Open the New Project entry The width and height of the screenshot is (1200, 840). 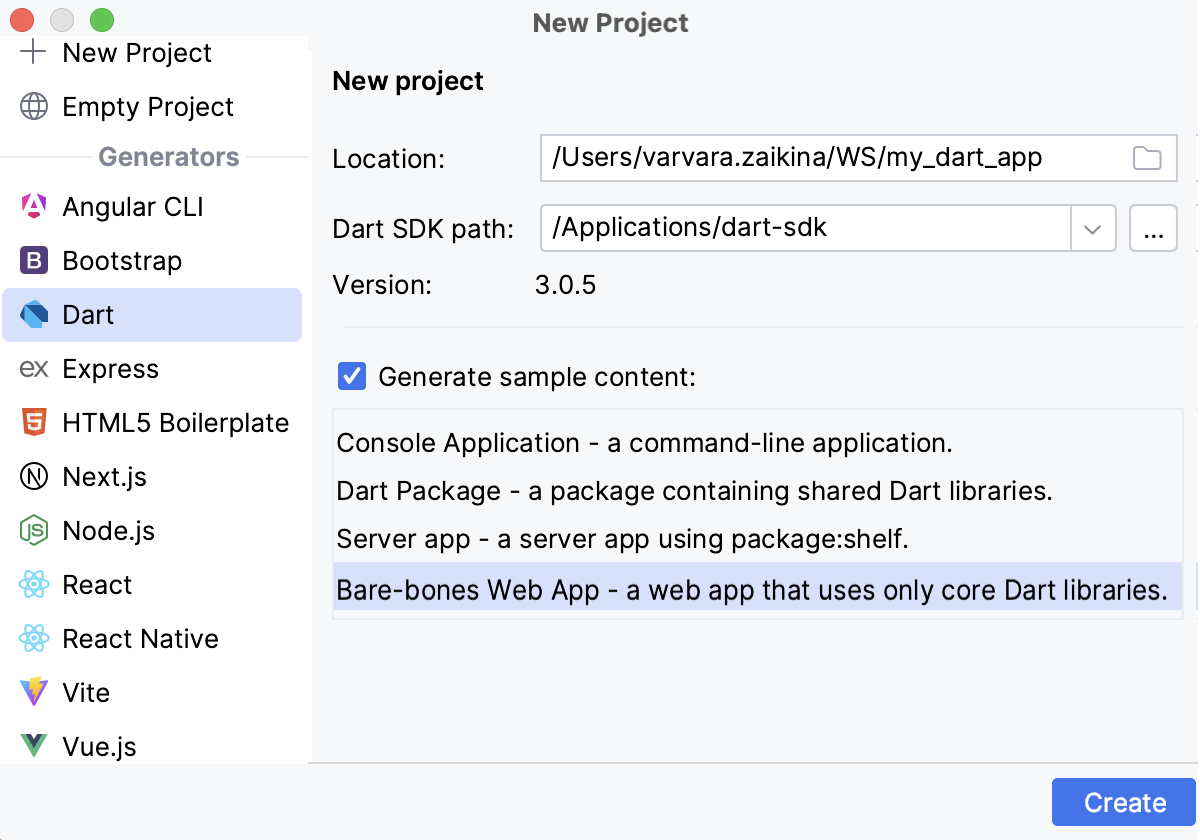point(137,52)
